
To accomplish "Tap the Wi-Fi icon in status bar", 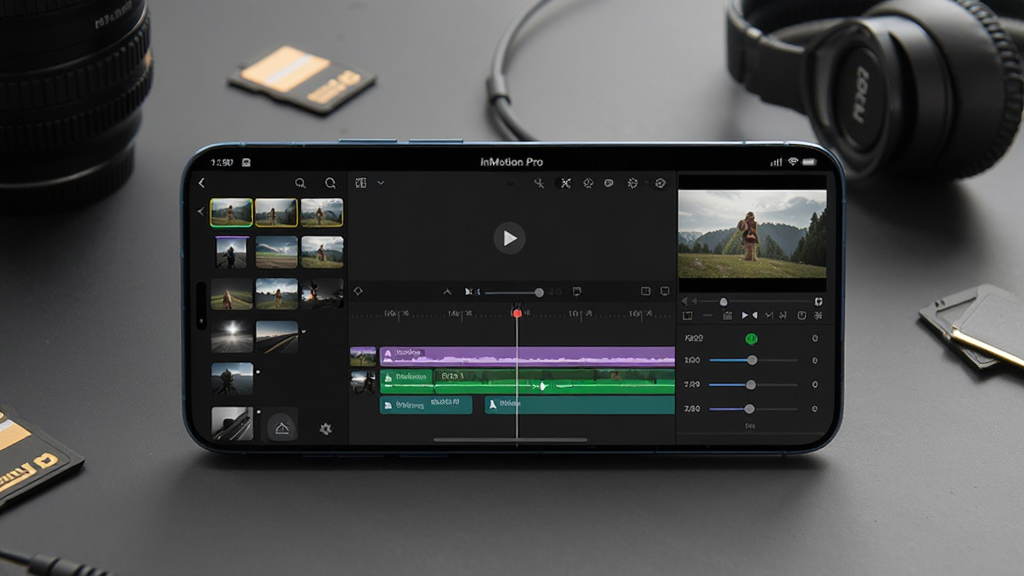I will click(x=793, y=161).
